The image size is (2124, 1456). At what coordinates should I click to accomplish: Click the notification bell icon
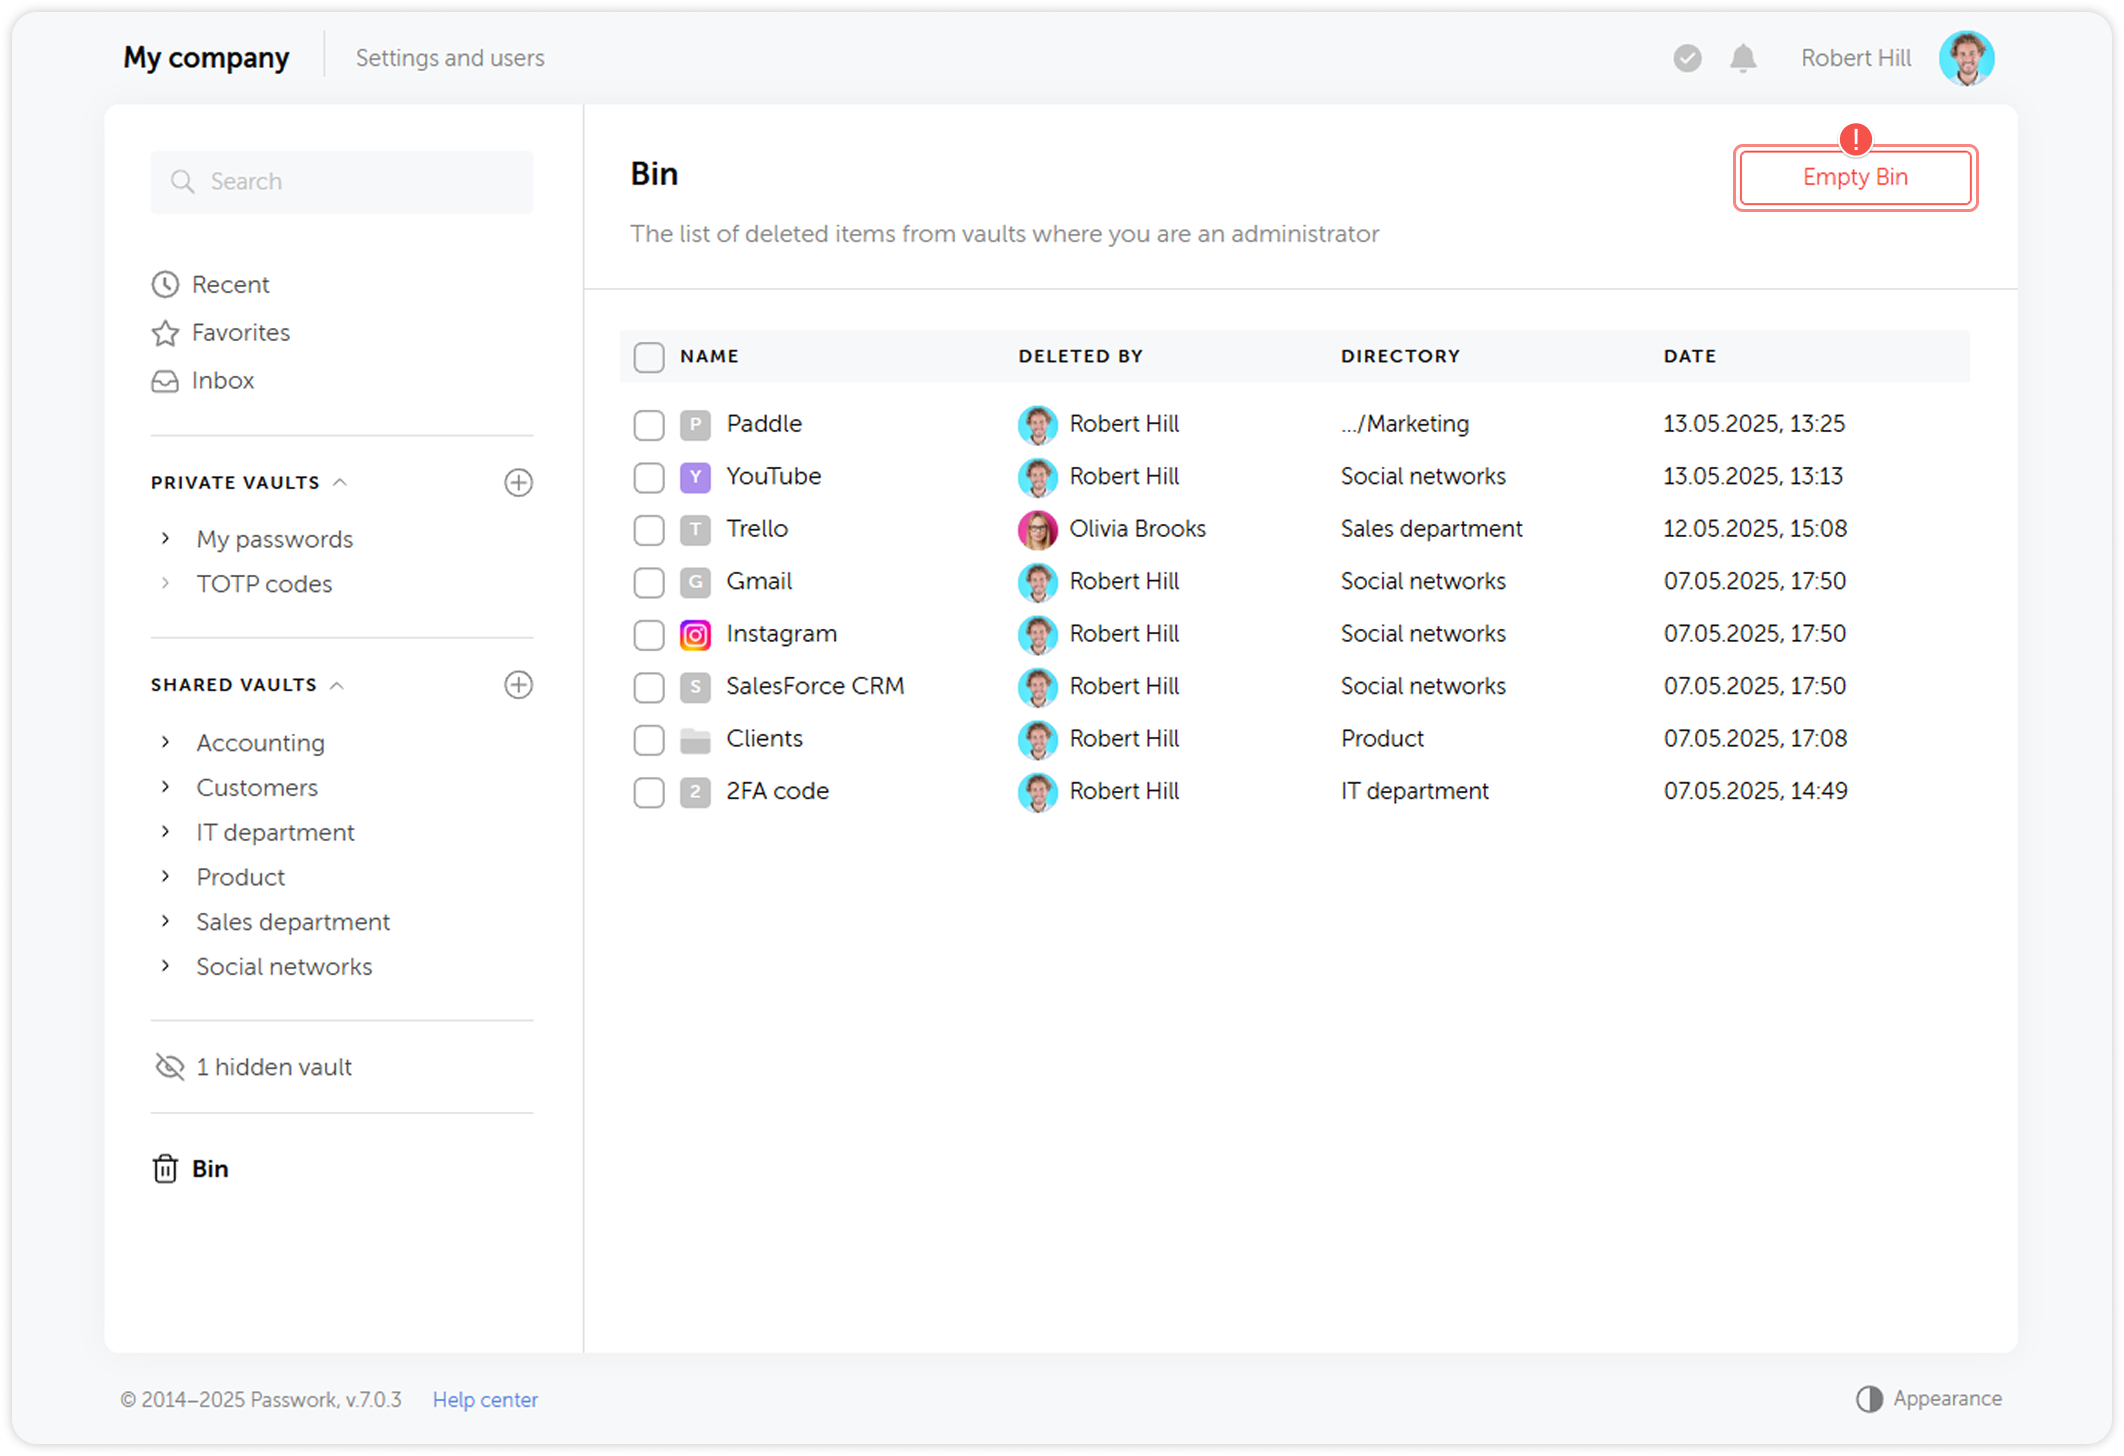coord(1743,58)
